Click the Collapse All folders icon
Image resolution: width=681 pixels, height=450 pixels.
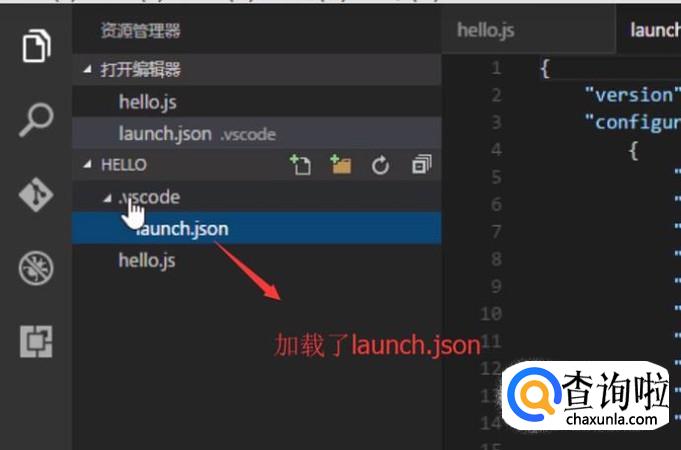(x=421, y=165)
